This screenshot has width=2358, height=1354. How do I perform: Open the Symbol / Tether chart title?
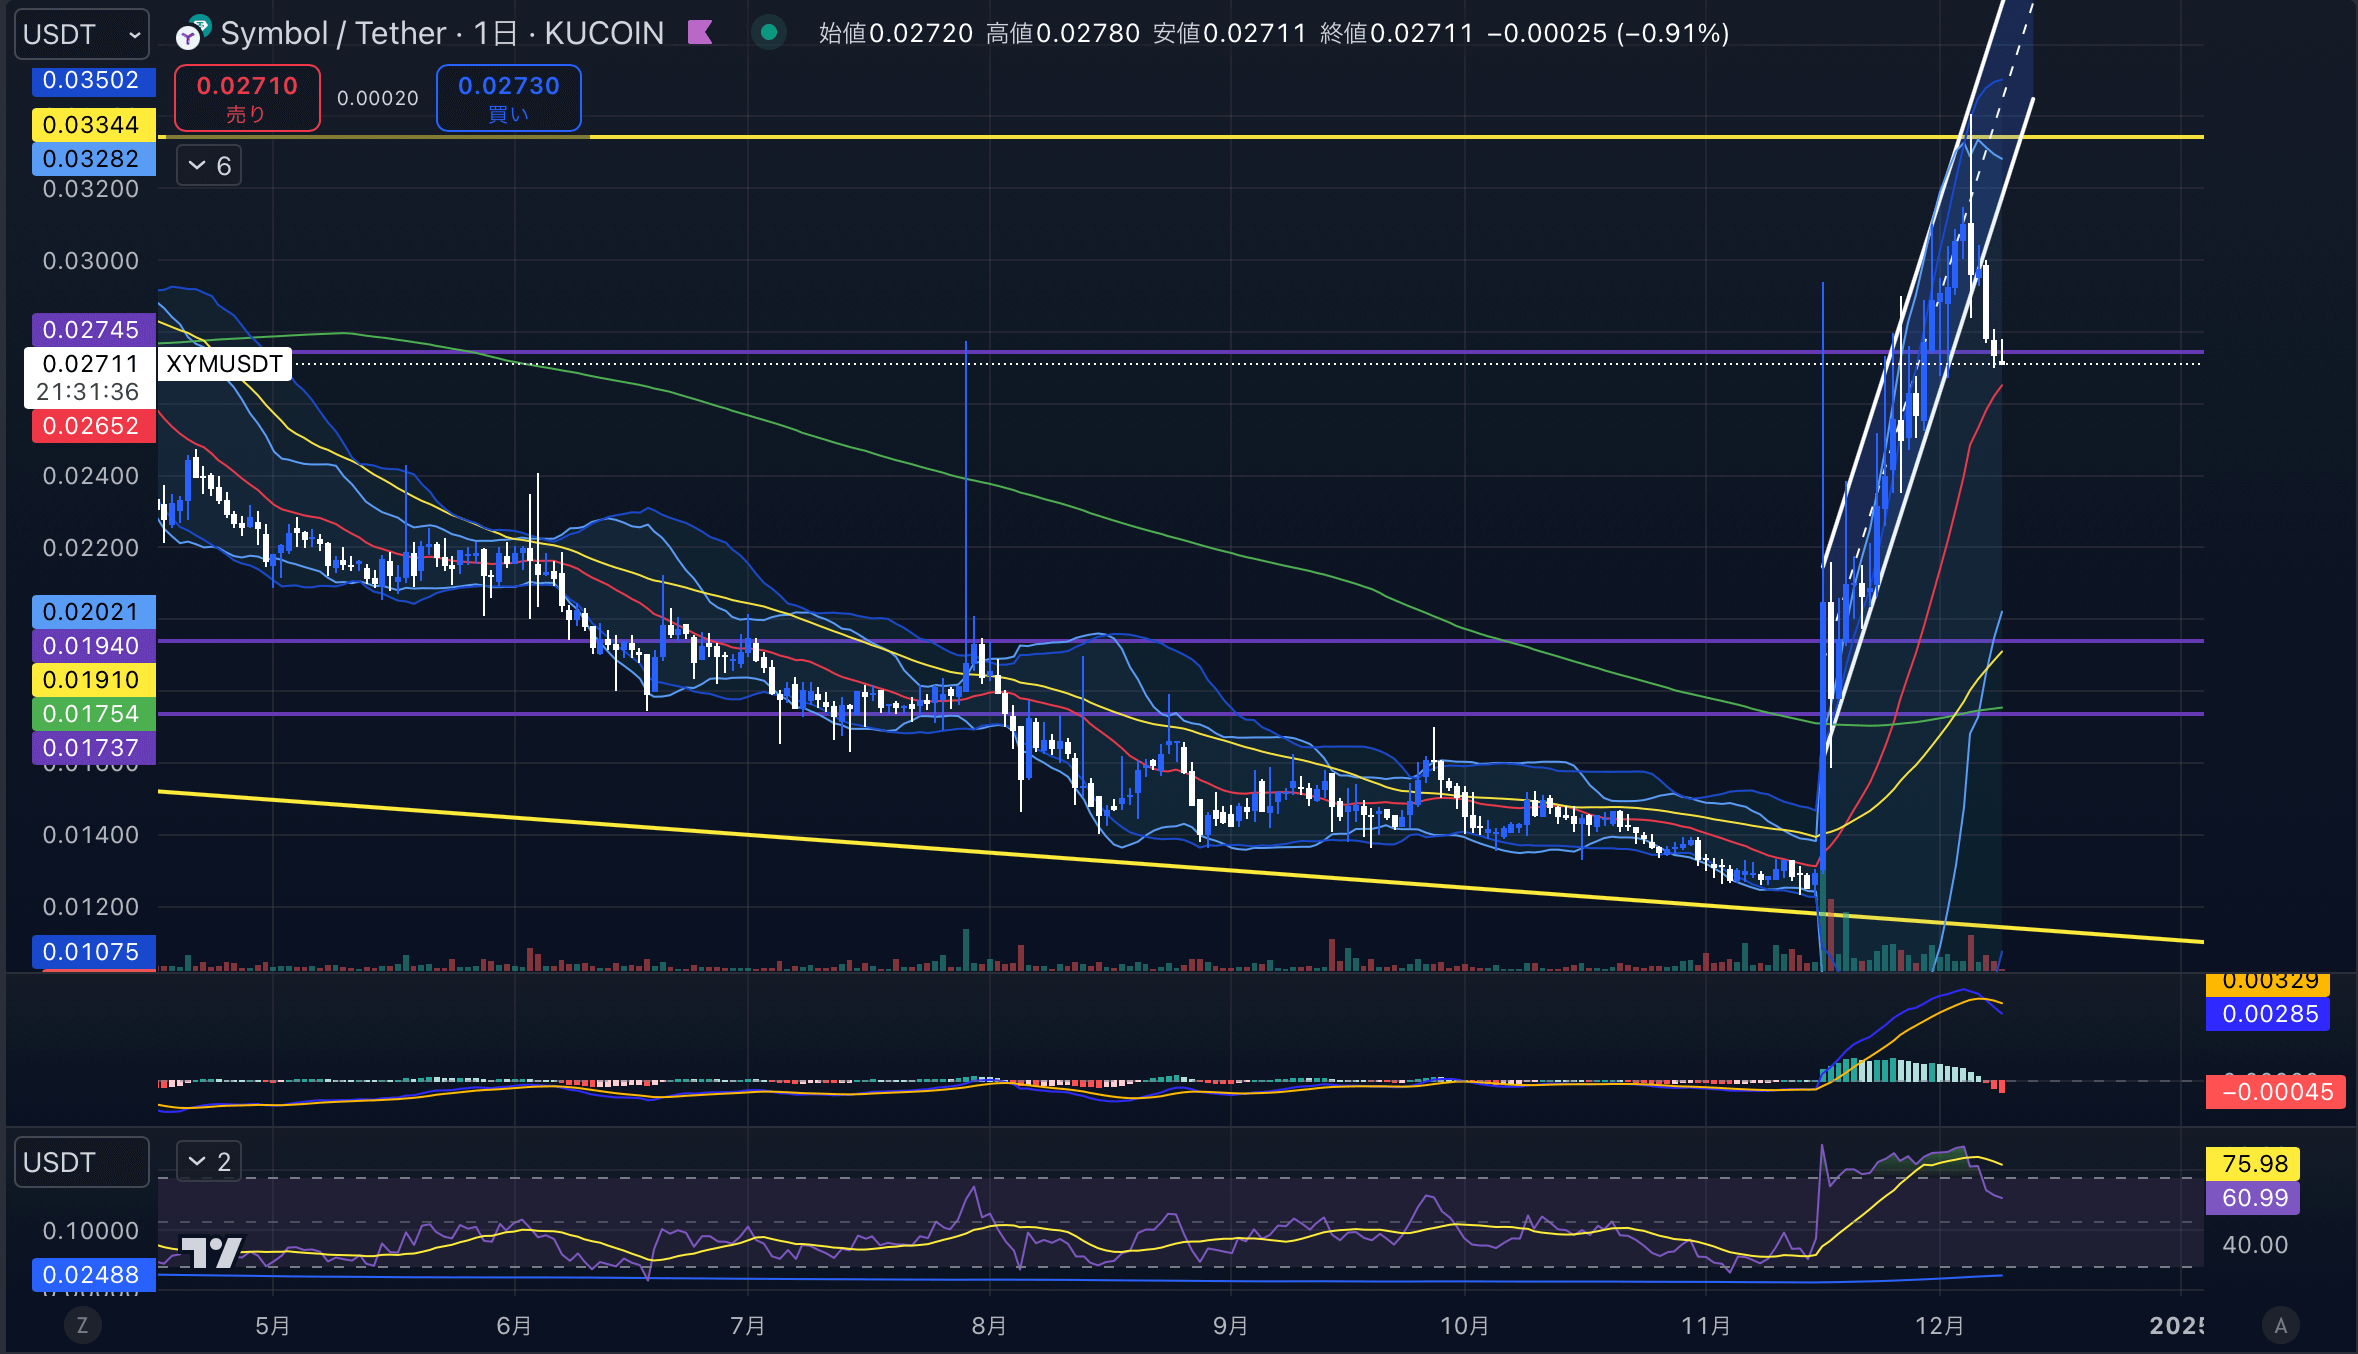click(442, 34)
